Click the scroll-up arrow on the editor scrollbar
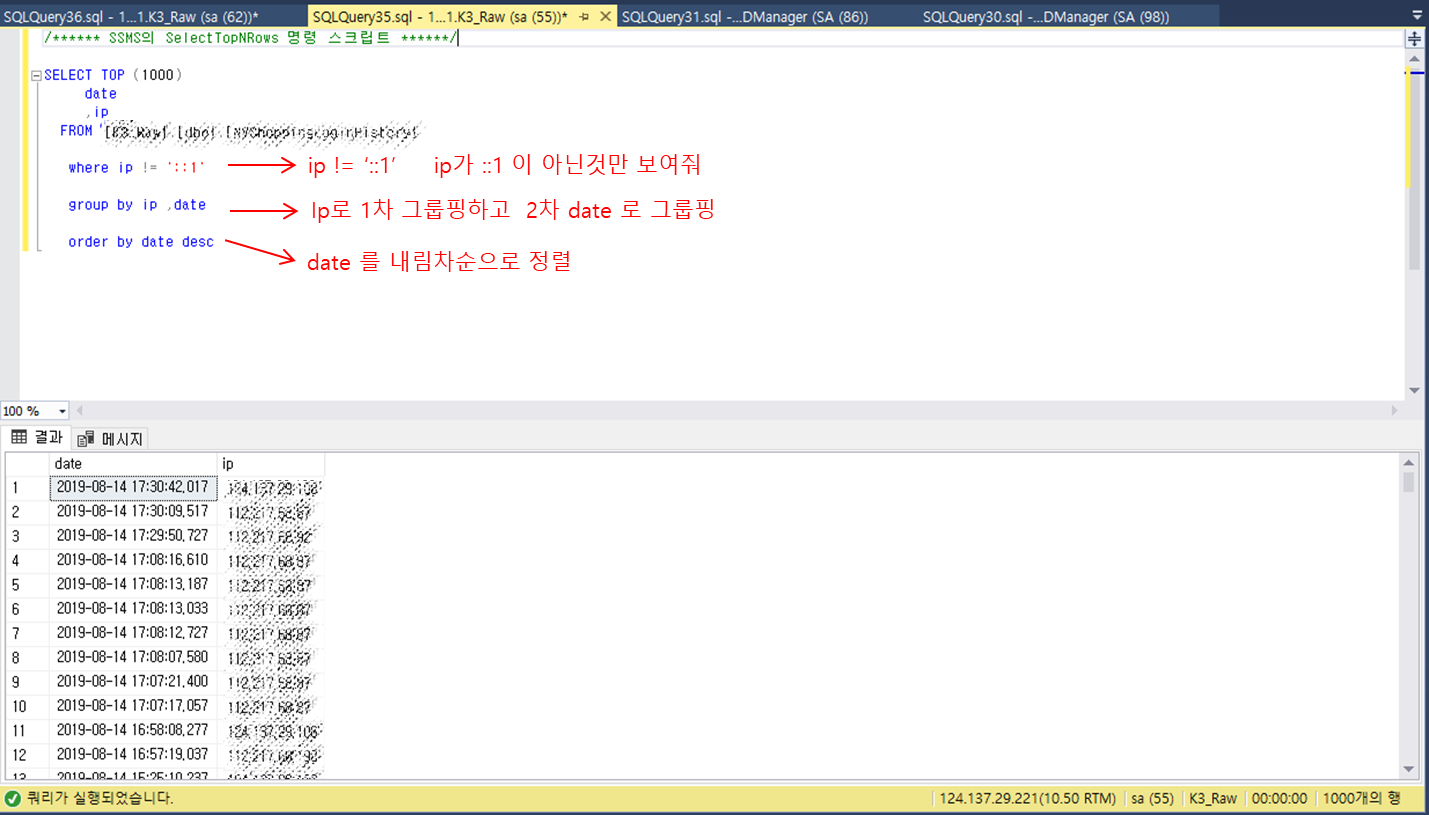 [x=1416, y=60]
